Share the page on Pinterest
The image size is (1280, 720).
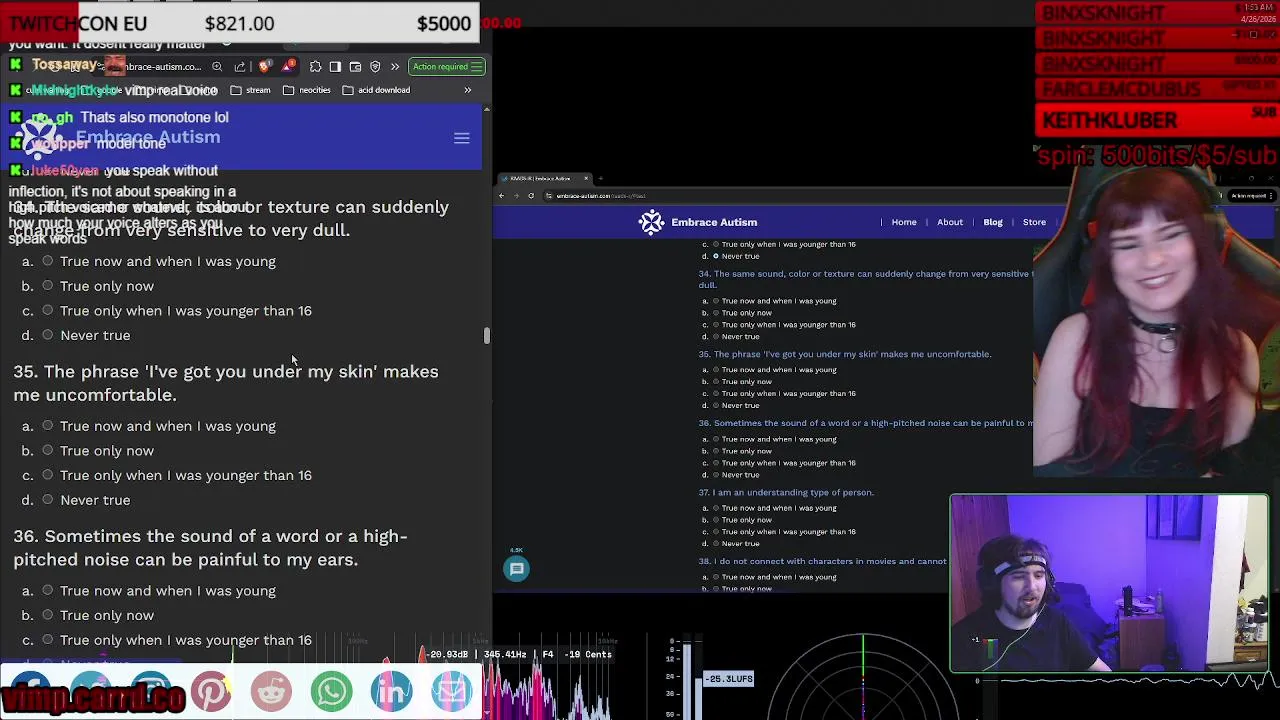211,691
